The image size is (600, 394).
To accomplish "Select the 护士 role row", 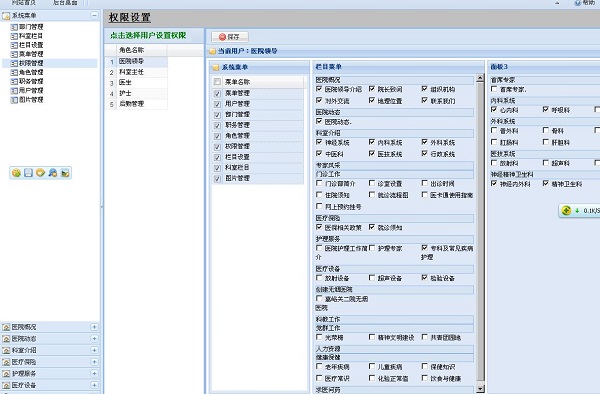I will coord(136,93).
